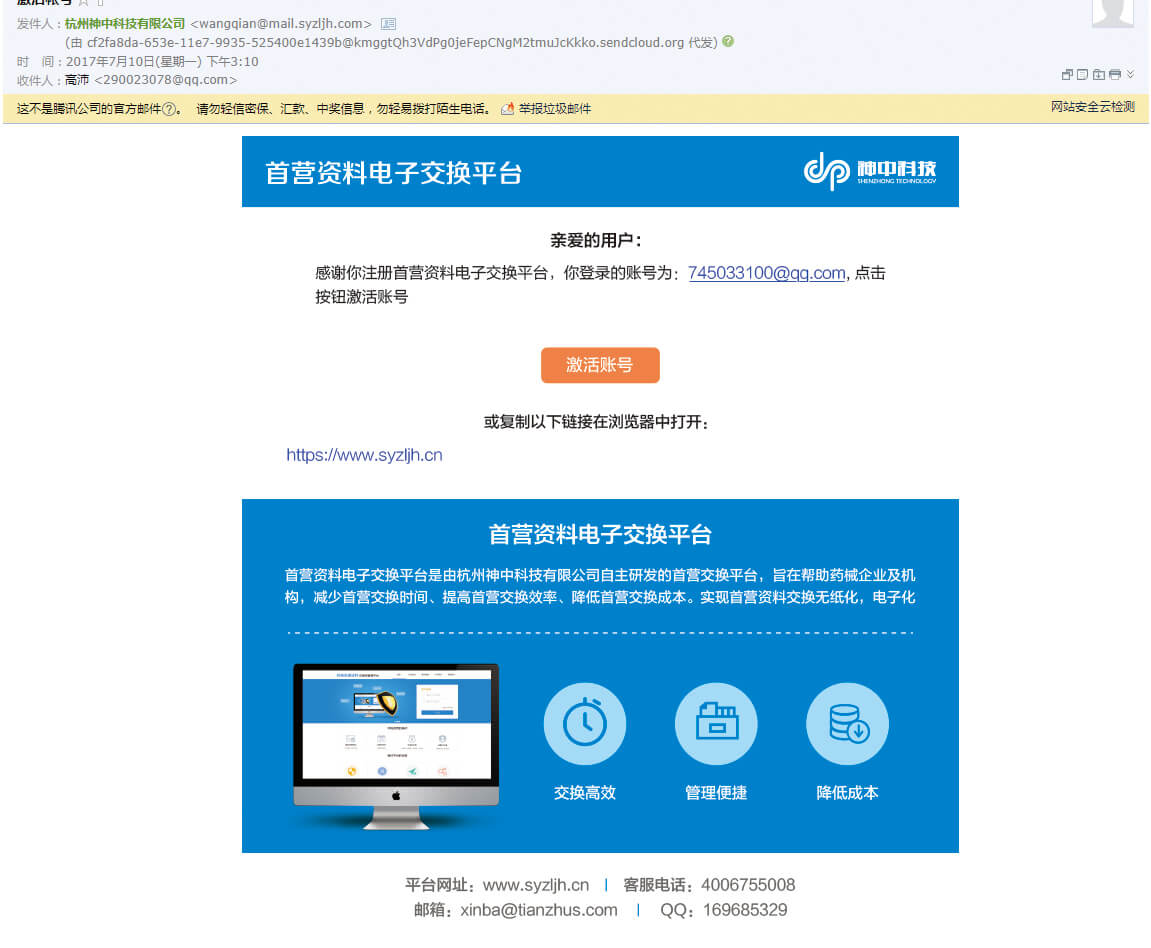This screenshot has height=948, width=1151.
Task: Click the iMac platform preview image
Action: pyautogui.click(x=396, y=746)
